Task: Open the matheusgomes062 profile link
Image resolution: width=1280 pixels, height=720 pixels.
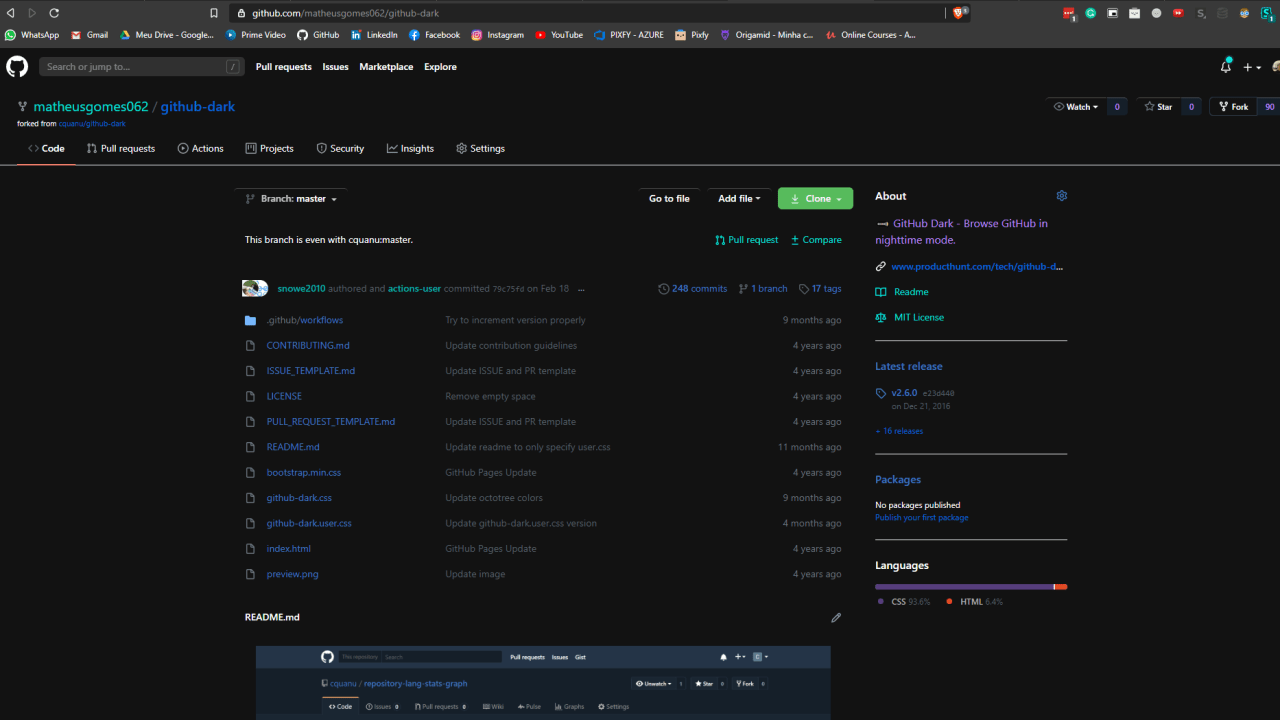Action: (91, 106)
